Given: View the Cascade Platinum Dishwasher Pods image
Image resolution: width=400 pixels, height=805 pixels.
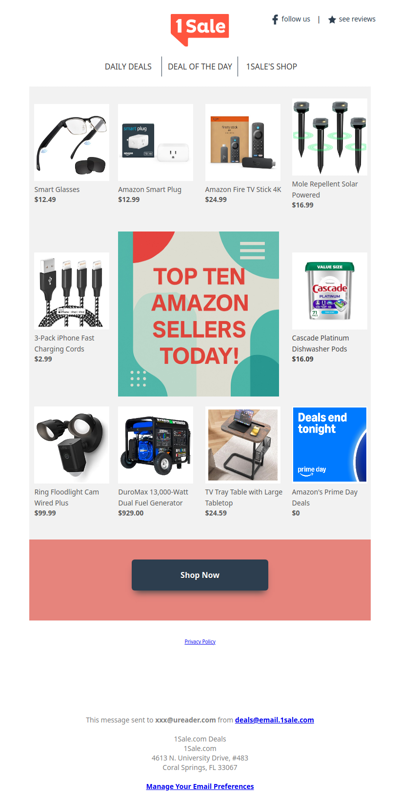Looking at the screenshot, I should [x=330, y=291].
